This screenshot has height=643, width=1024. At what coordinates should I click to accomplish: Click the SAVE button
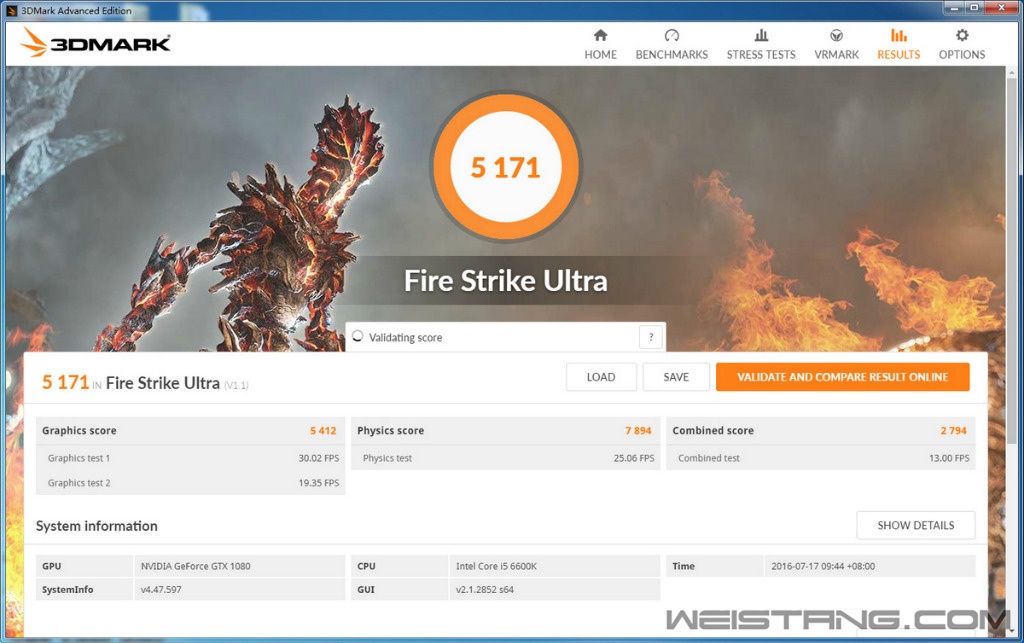(676, 377)
